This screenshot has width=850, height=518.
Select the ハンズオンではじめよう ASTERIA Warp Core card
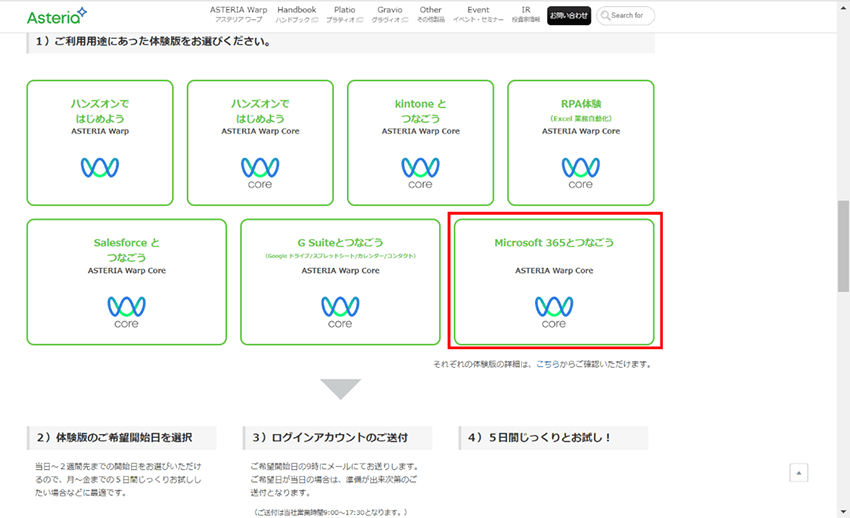coord(260,143)
